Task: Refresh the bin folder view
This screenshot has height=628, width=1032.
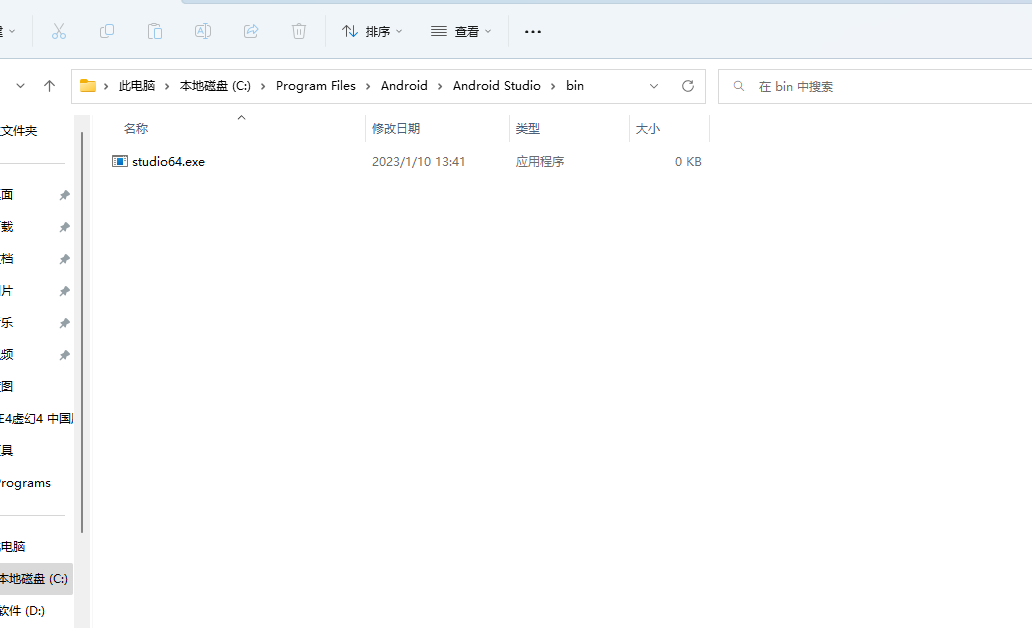Action: tap(688, 86)
